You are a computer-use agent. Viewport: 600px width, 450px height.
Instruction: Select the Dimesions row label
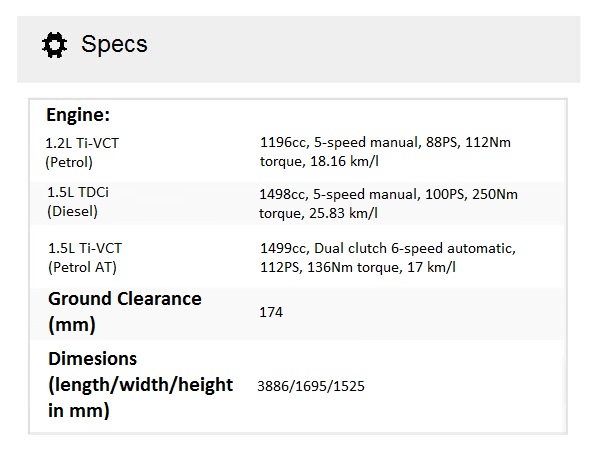[140, 384]
